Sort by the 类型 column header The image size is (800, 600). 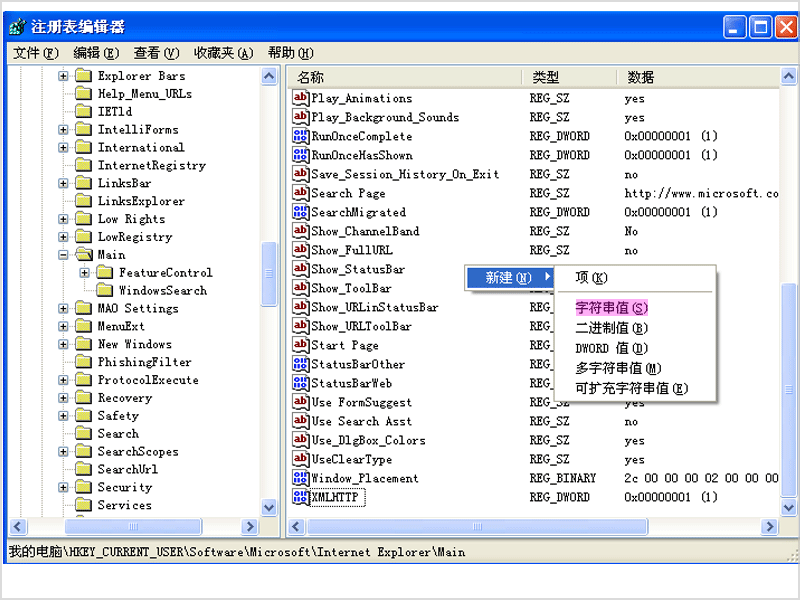click(x=569, y=77)
